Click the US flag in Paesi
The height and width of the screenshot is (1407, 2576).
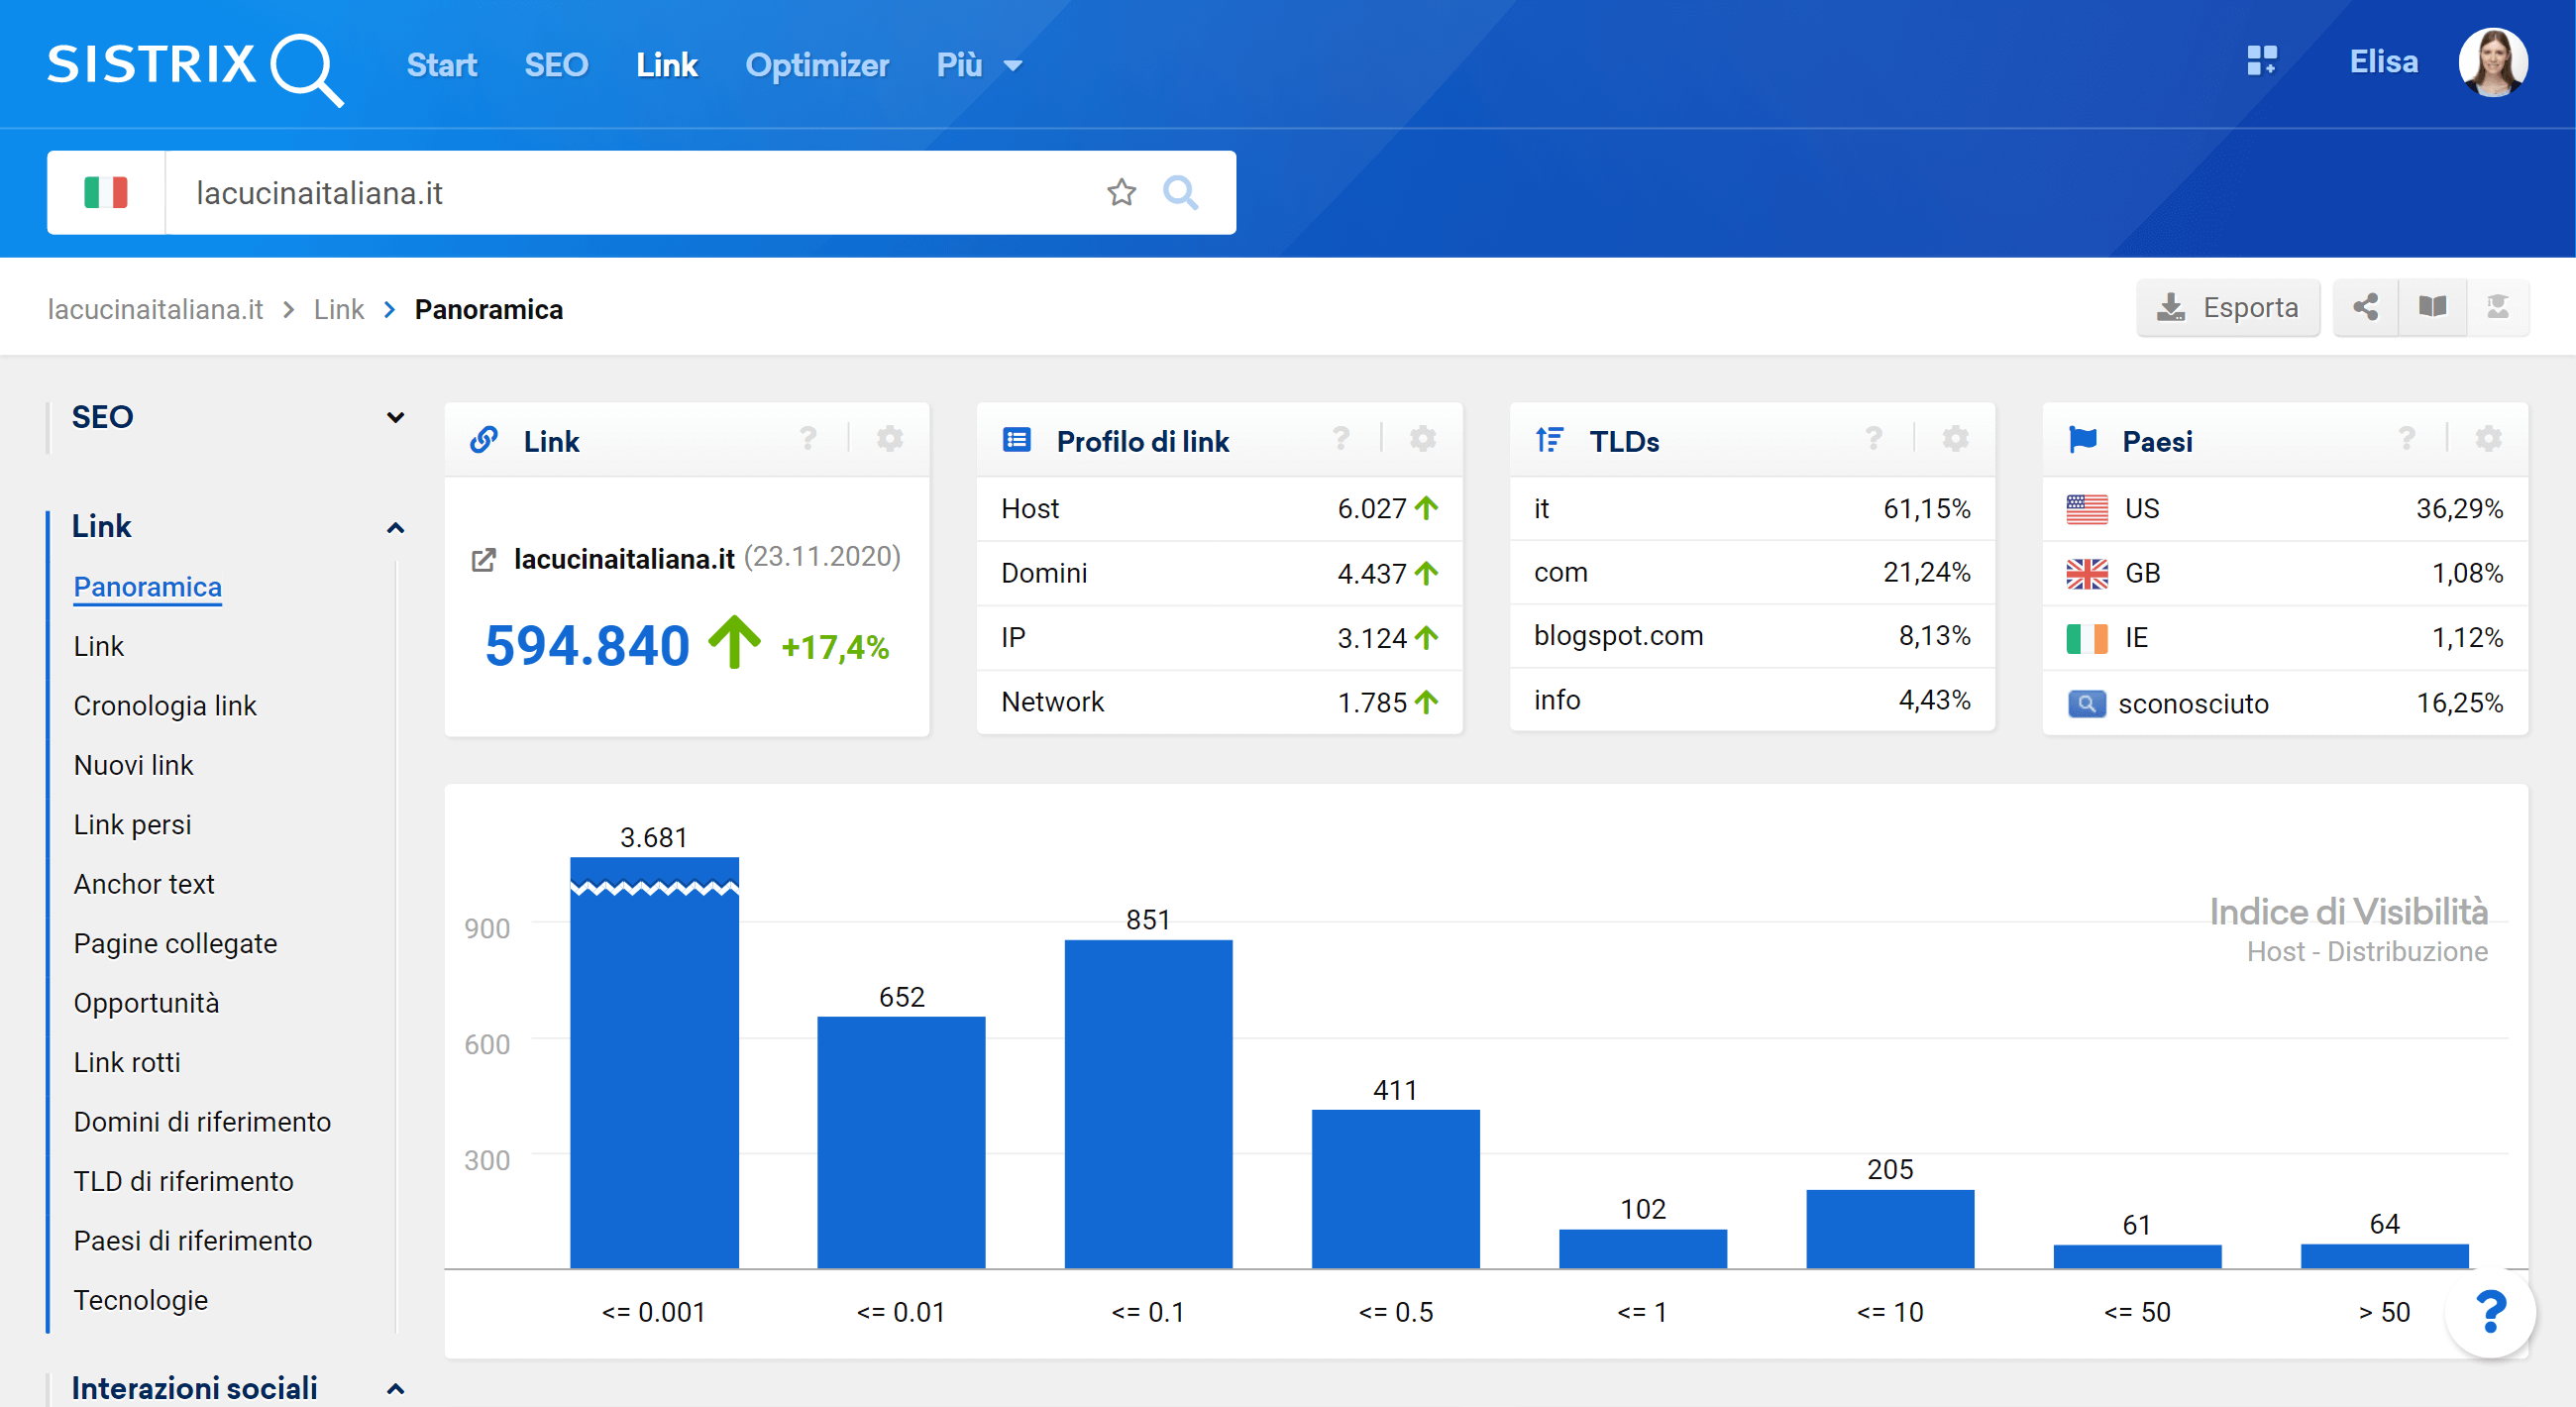tap(2086, 509)
